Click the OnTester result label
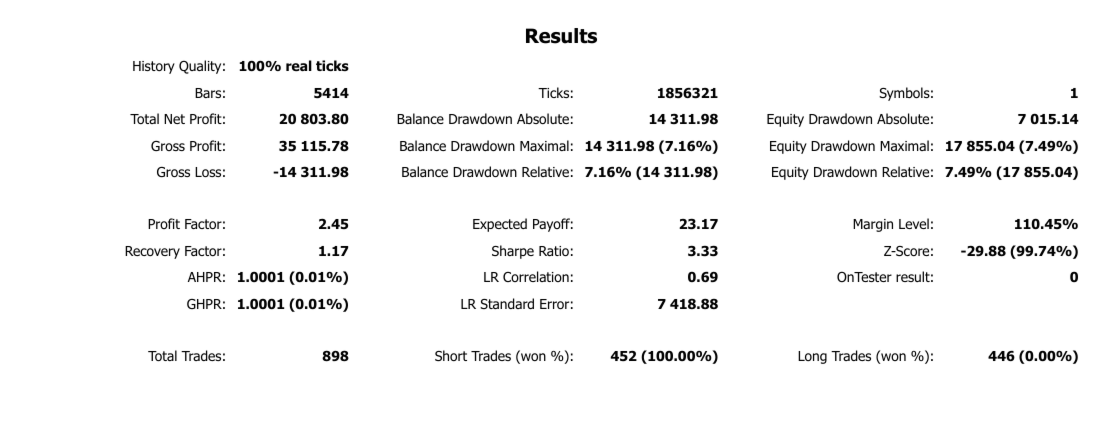 (x=885, y=277)
